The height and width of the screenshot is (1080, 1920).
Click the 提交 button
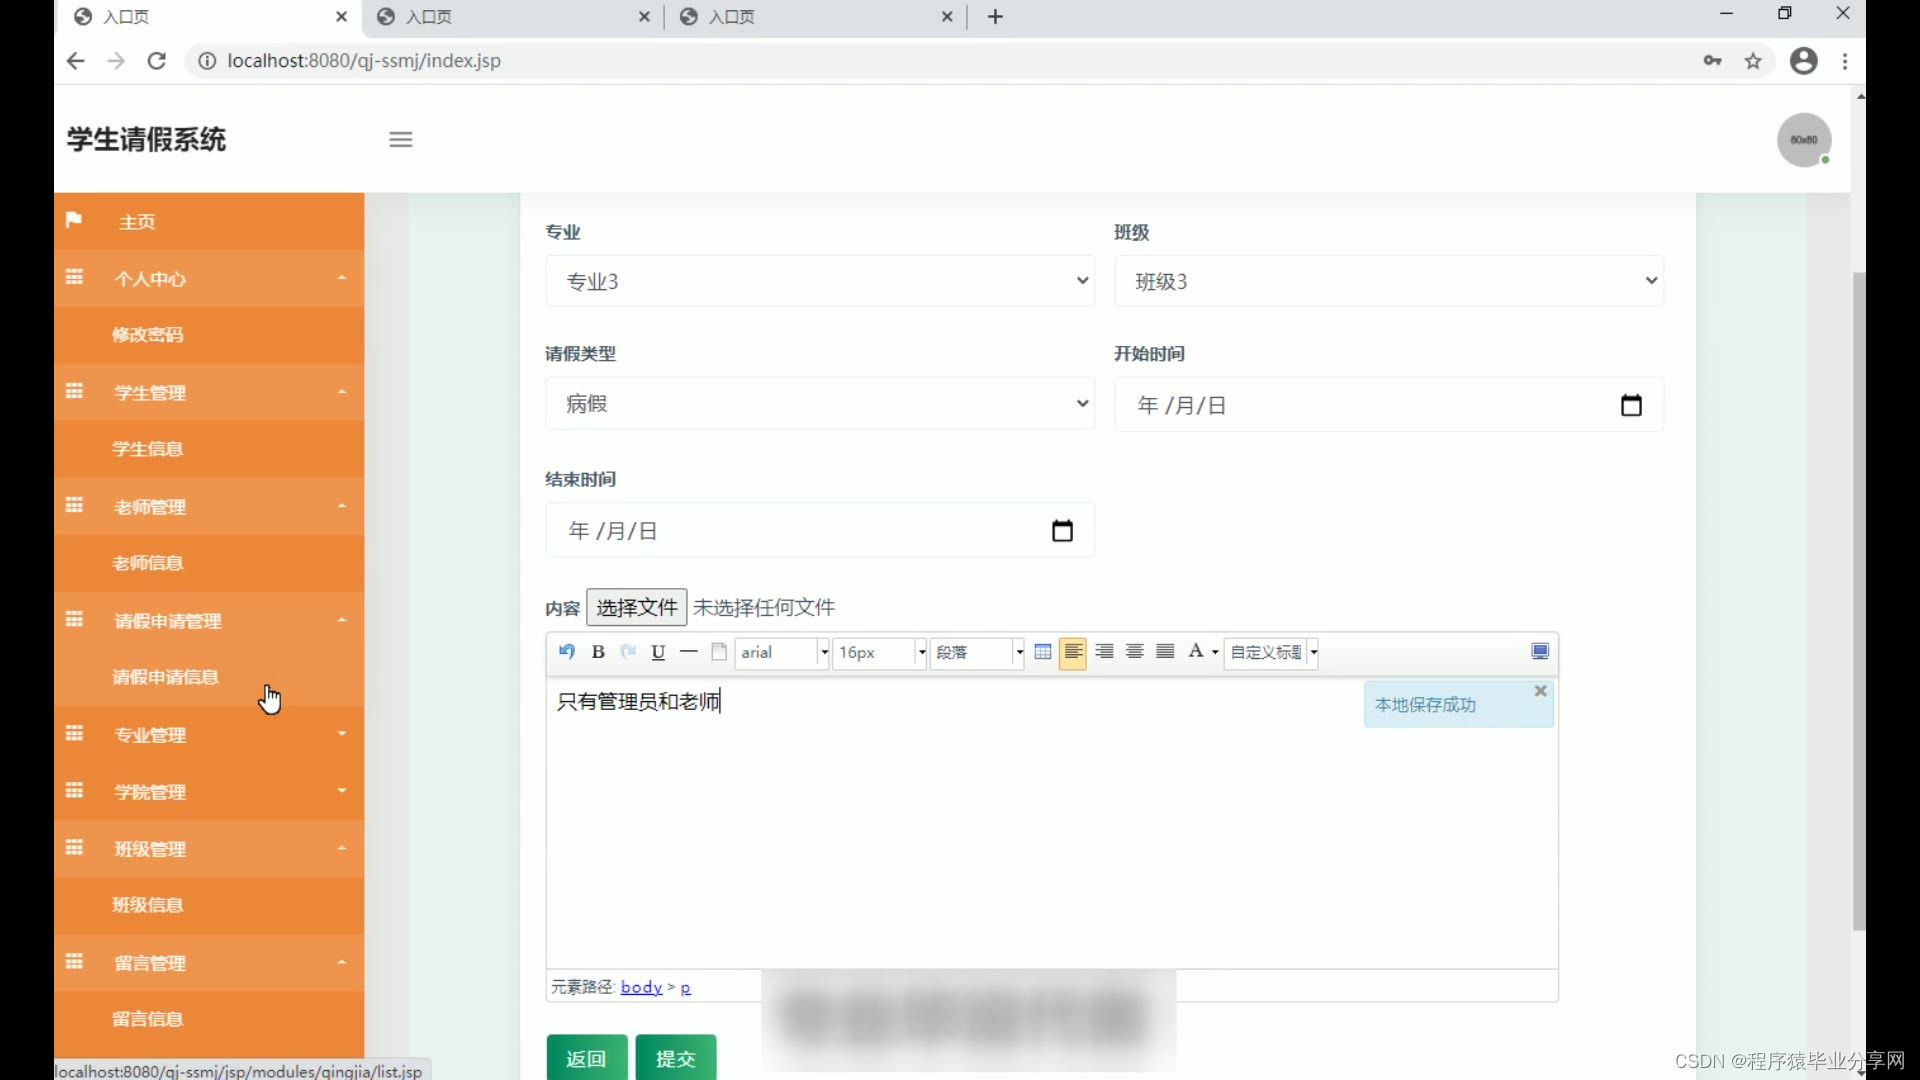pyautogui.click(x=676, y=1058)
